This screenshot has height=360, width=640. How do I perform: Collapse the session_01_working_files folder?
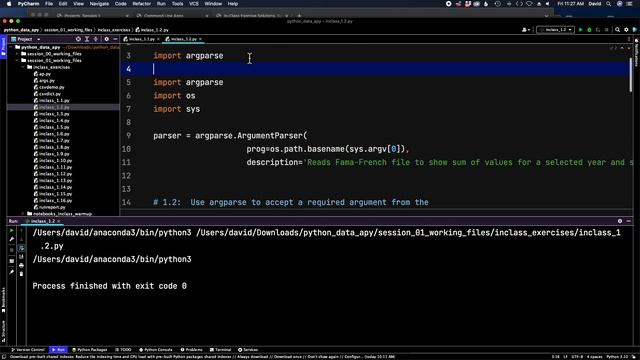17,60
